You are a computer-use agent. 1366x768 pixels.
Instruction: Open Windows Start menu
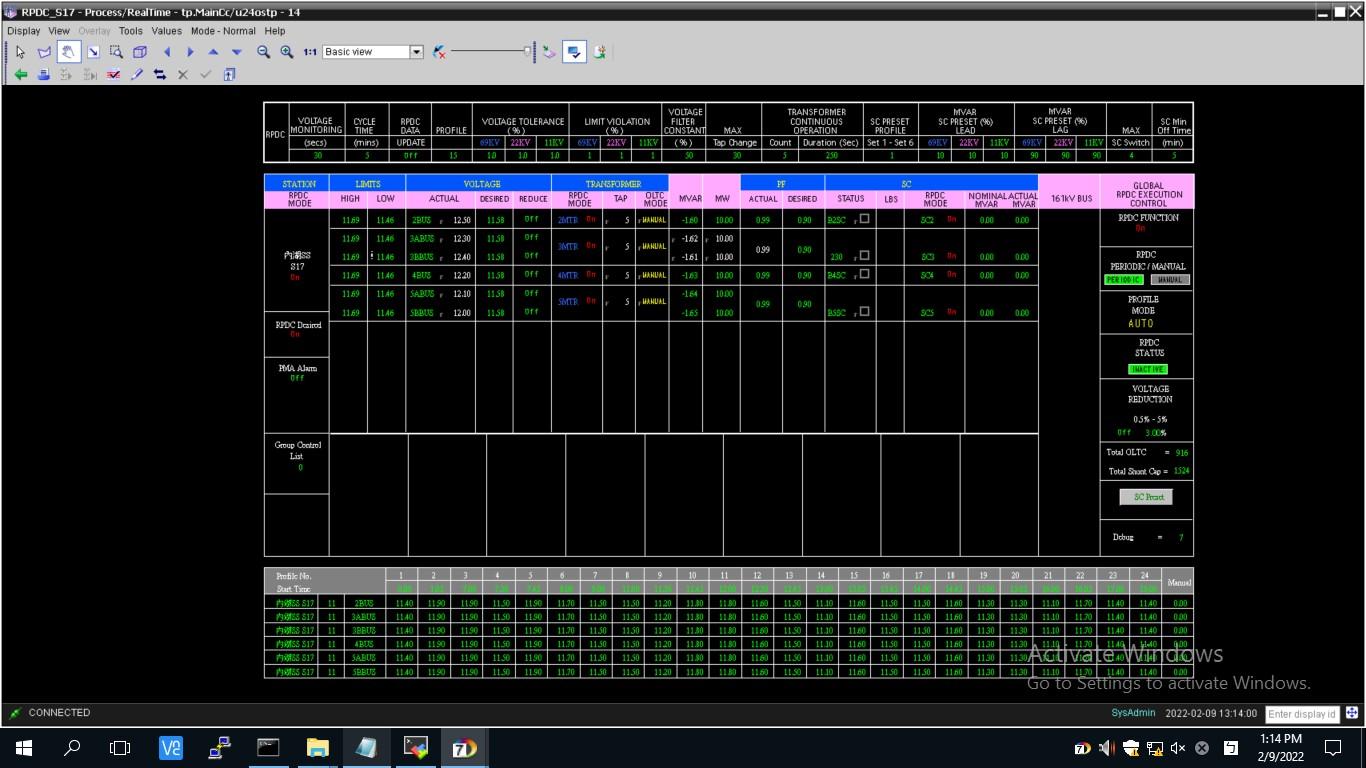tap(24, 748)
